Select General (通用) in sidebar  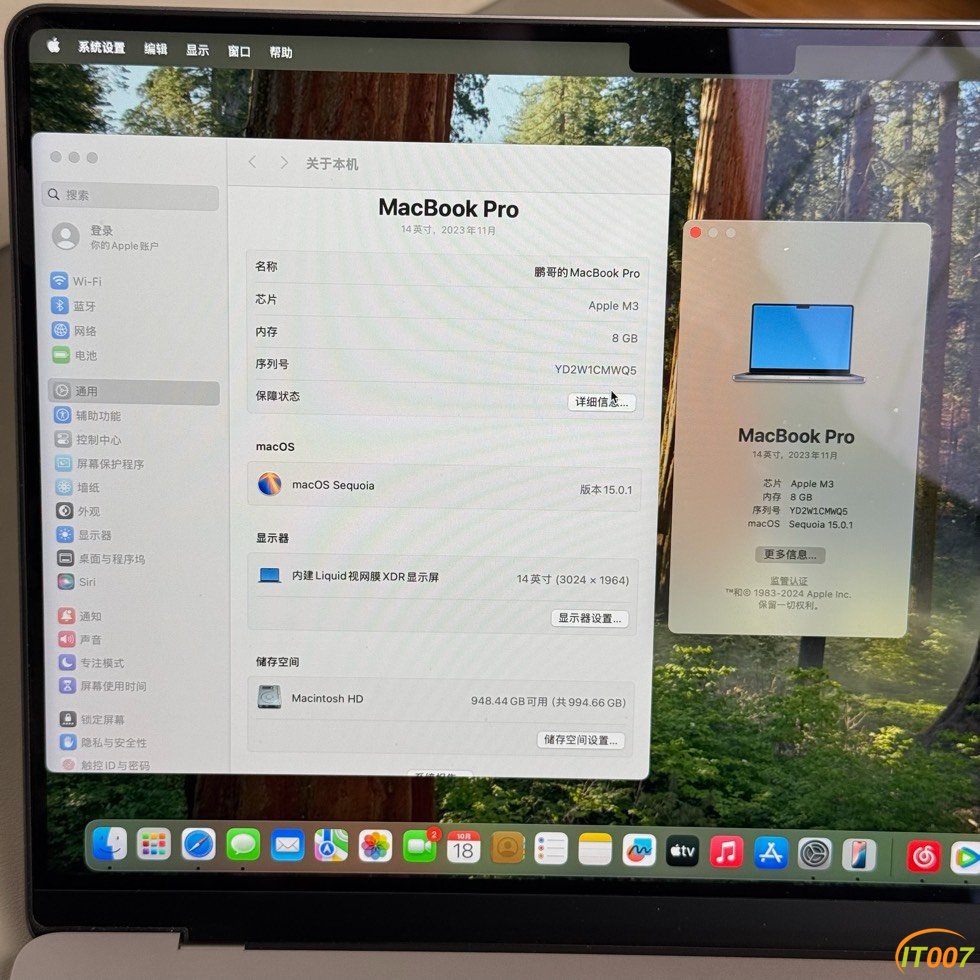pyautogui.click(x=134, y=391)
